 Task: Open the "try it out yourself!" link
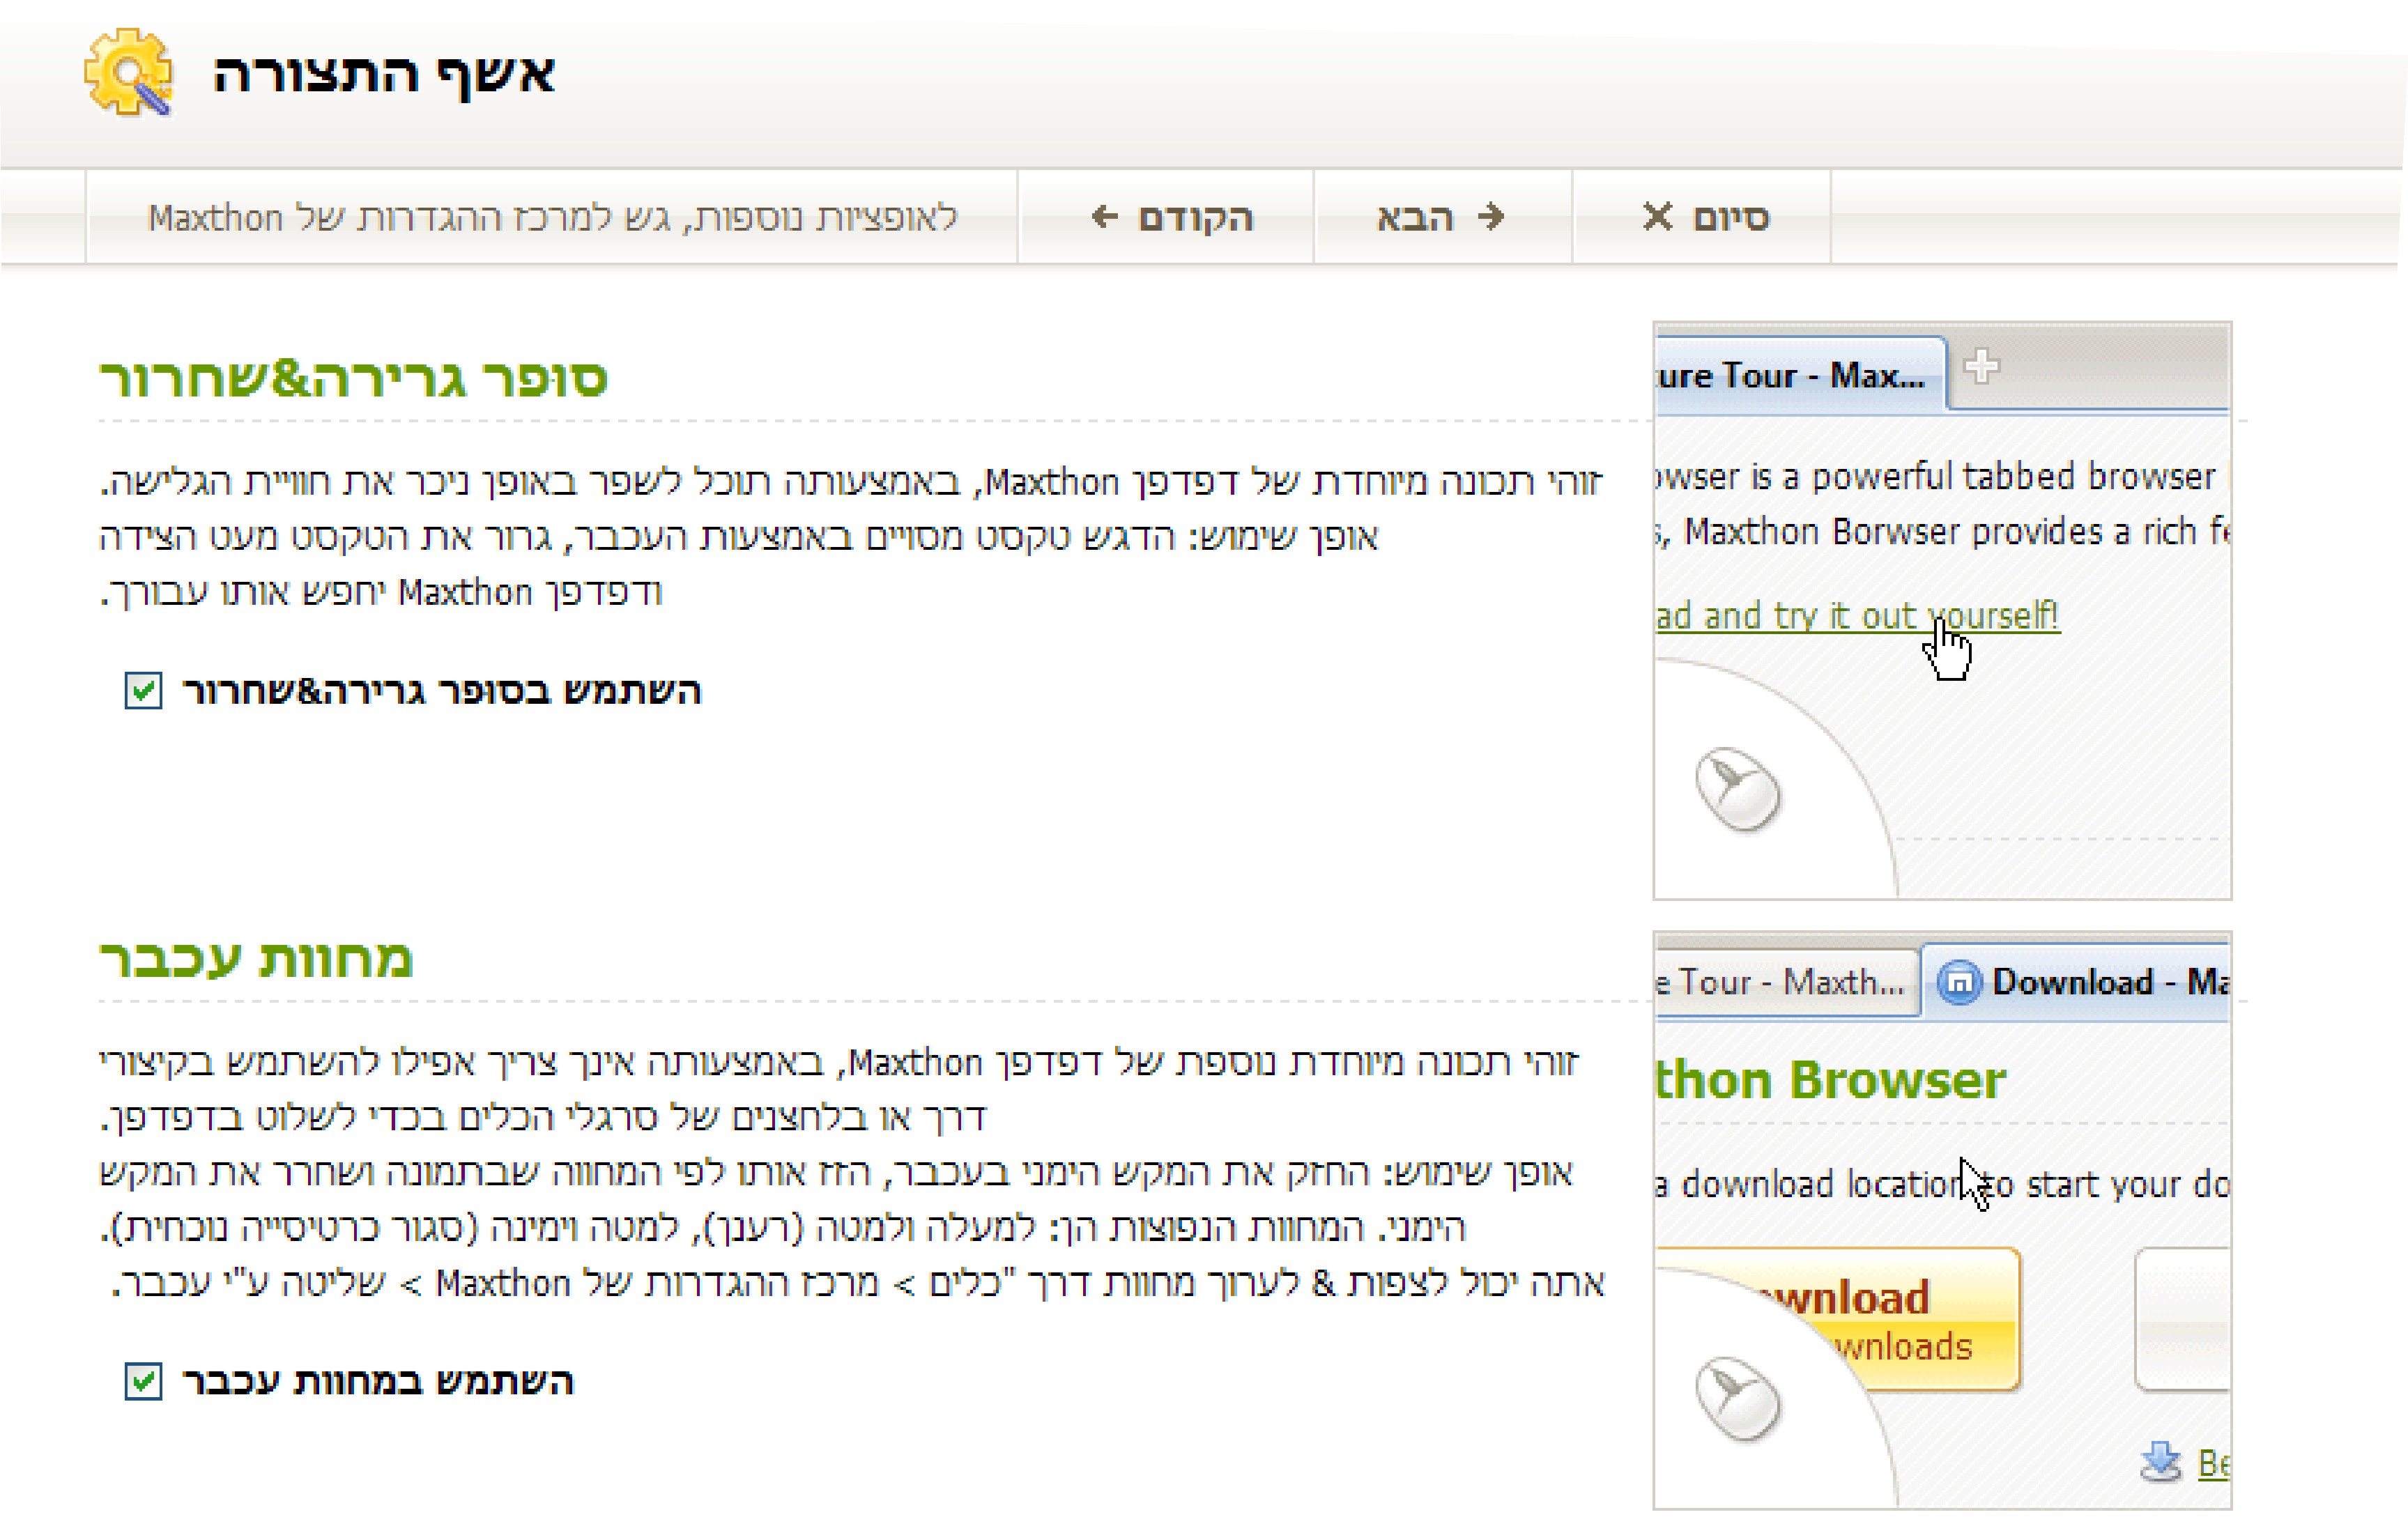point(1858,616)
